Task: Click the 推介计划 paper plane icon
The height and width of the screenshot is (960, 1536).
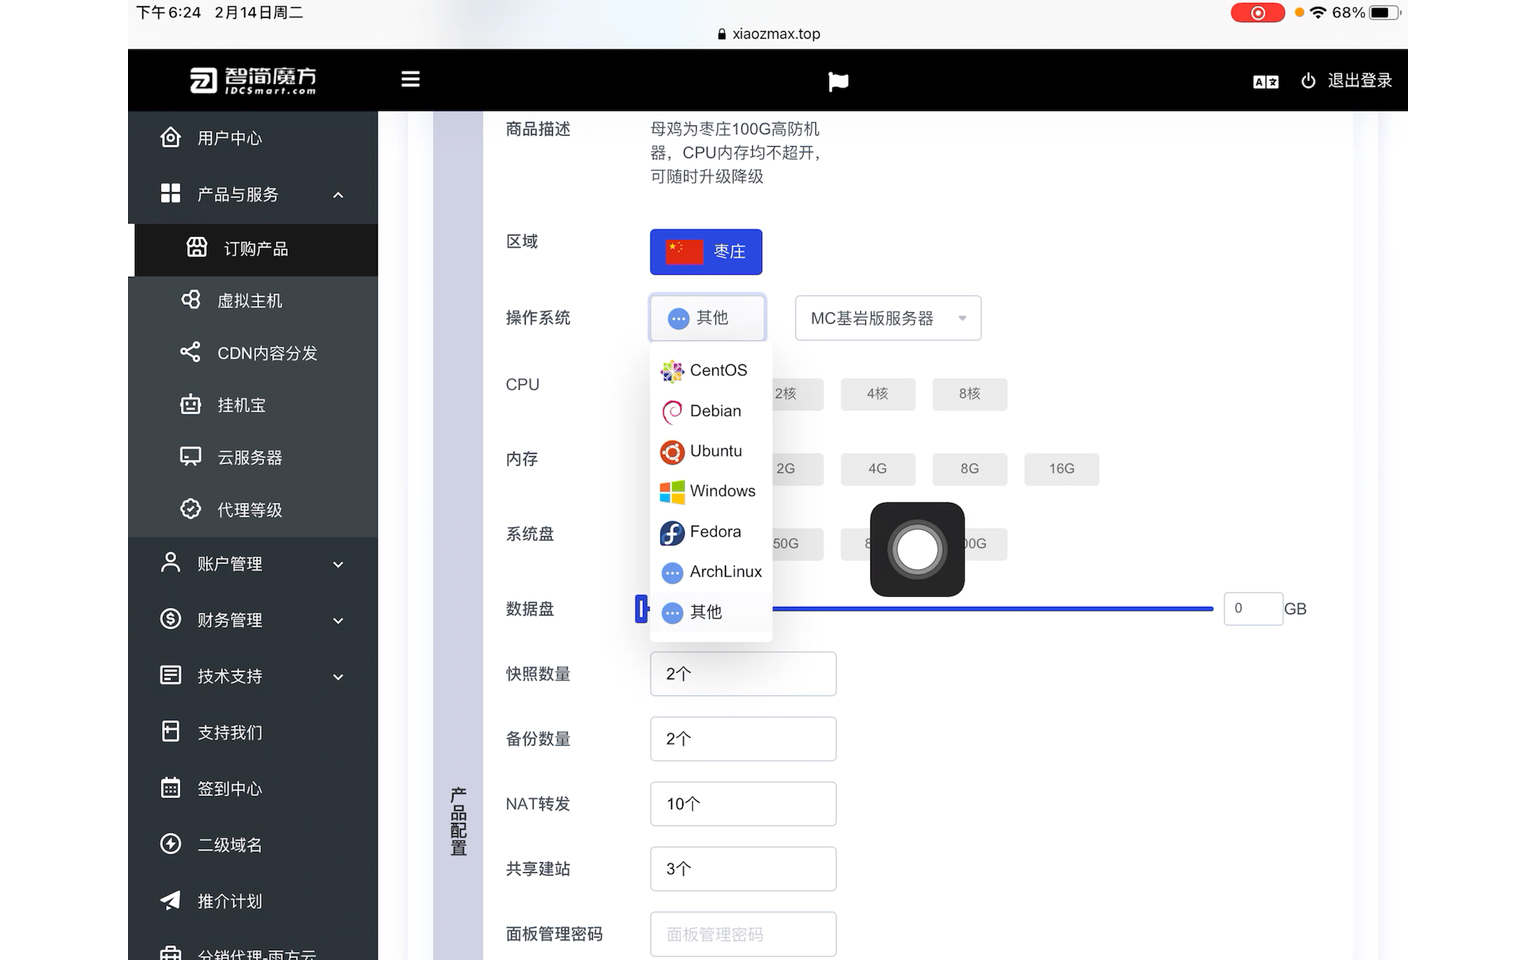Action: point(171,900)
